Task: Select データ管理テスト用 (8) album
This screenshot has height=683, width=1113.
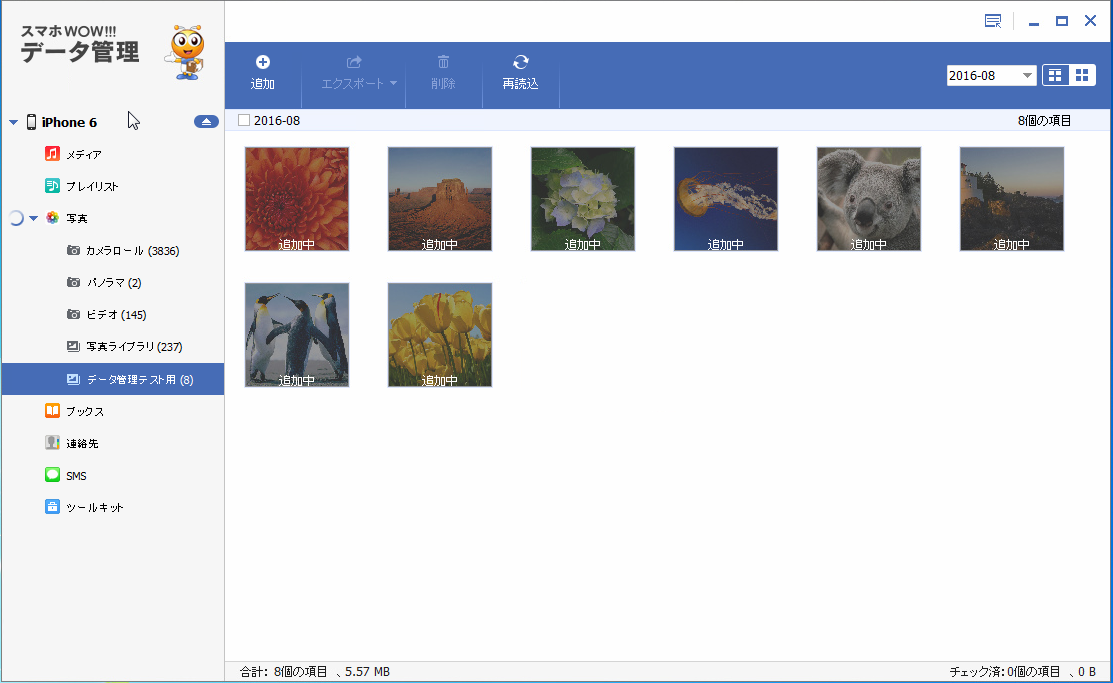Action: coord(114,379)
